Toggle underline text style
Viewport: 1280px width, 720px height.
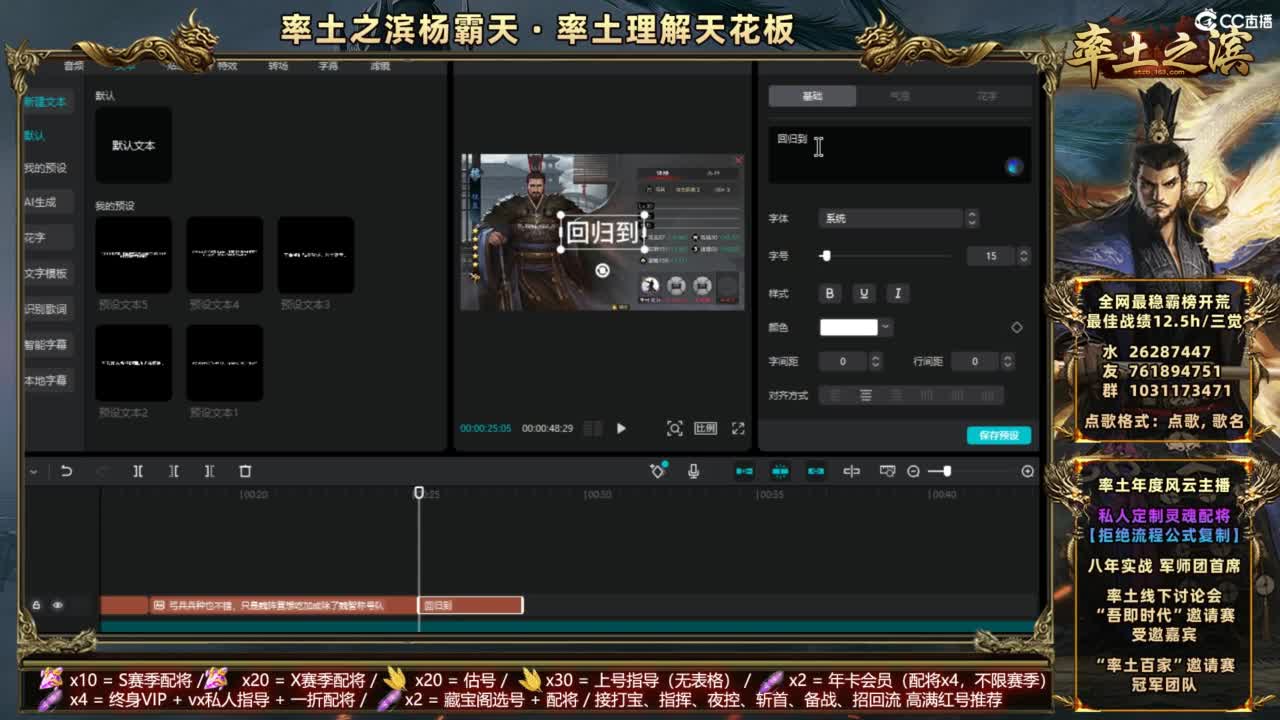point(864,293)
